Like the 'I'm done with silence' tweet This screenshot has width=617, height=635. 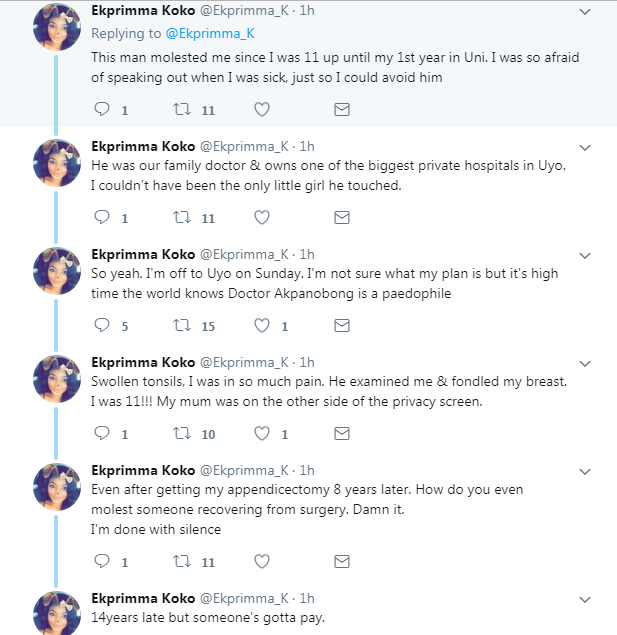click(x=262, y=561)
